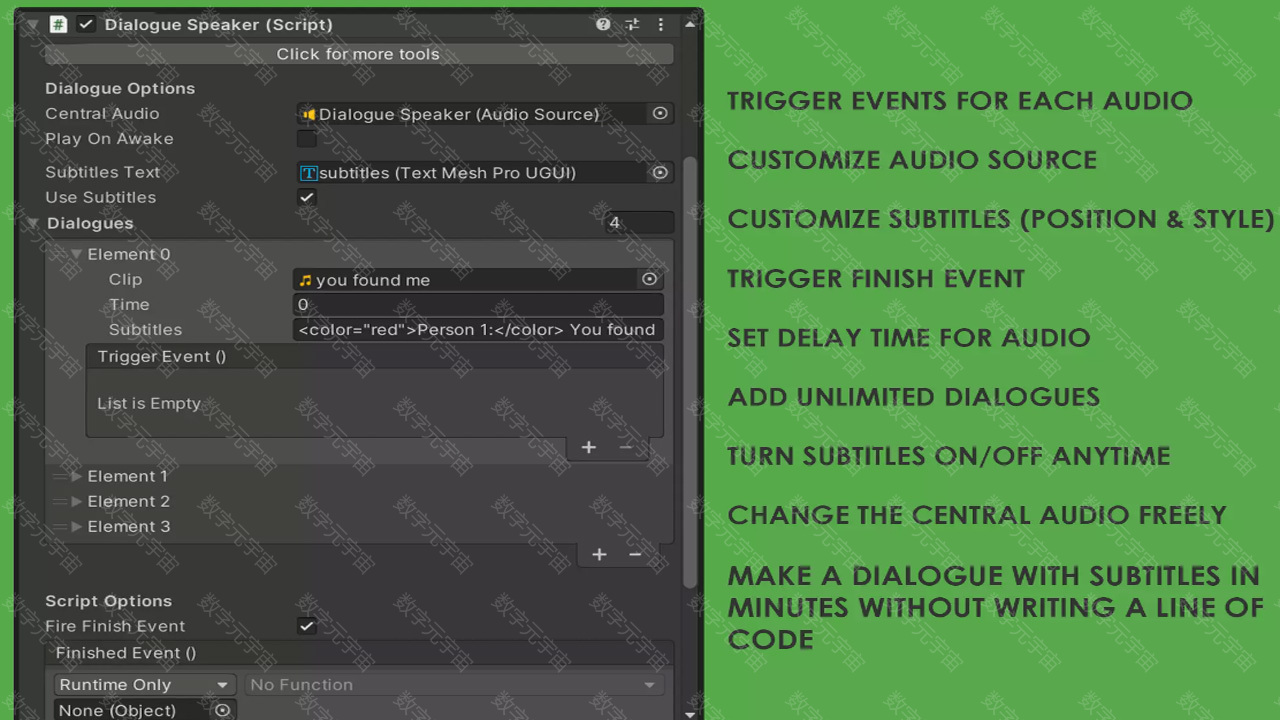This screenshot has width=1280, height=720.
Task: Open the component preset selector icon
Action: tap(632, 25)
